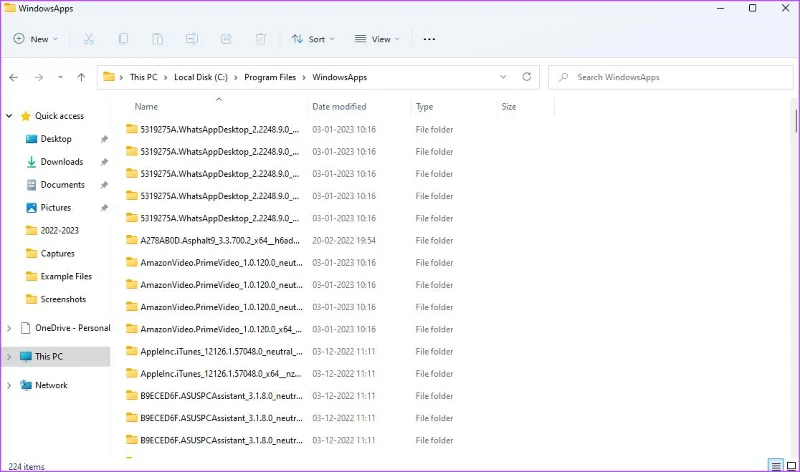The image size is (800, 472).
Task: Click the 224 items status text
Action: (x=27, y=466)
